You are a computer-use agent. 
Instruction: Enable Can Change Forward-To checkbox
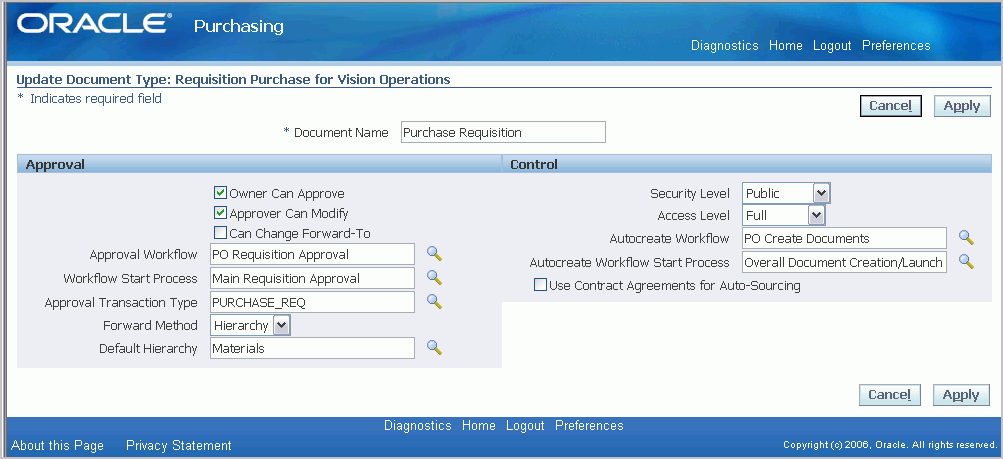(x=220, y=233)
